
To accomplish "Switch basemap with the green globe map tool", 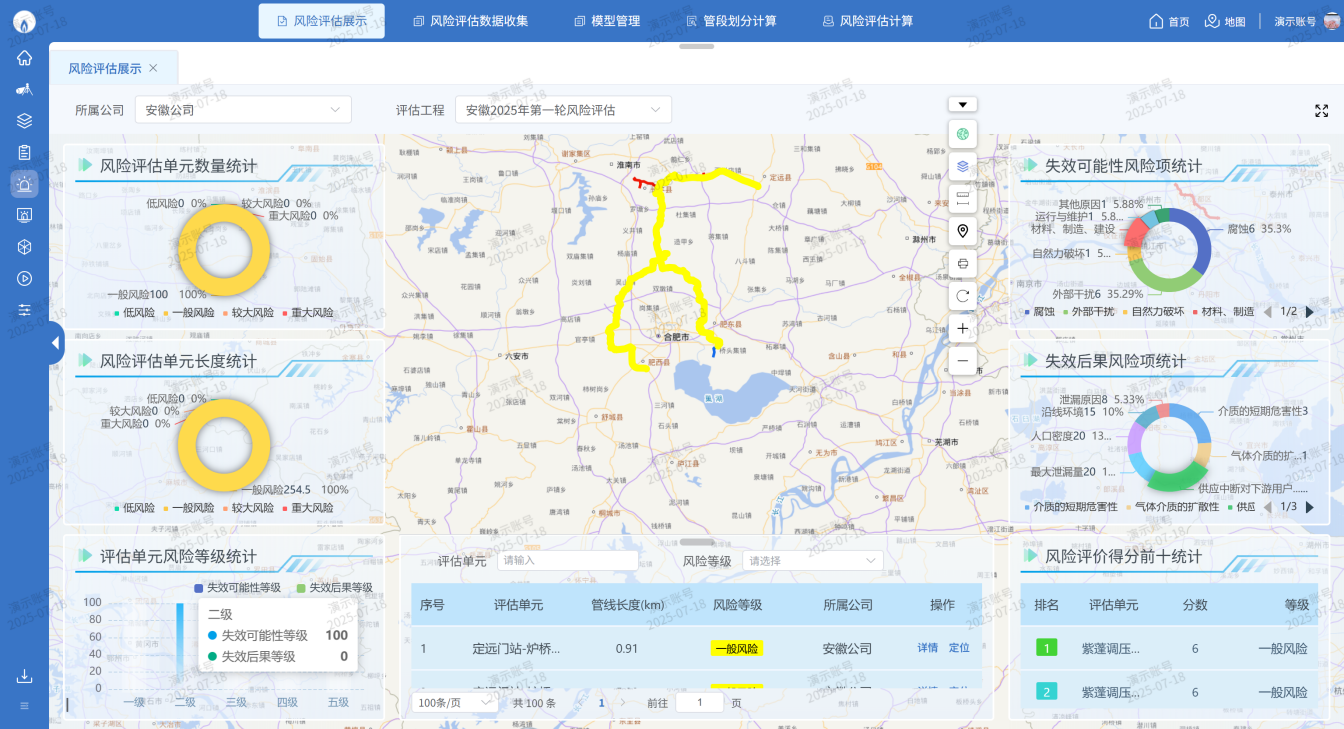I will coord(962,133).
